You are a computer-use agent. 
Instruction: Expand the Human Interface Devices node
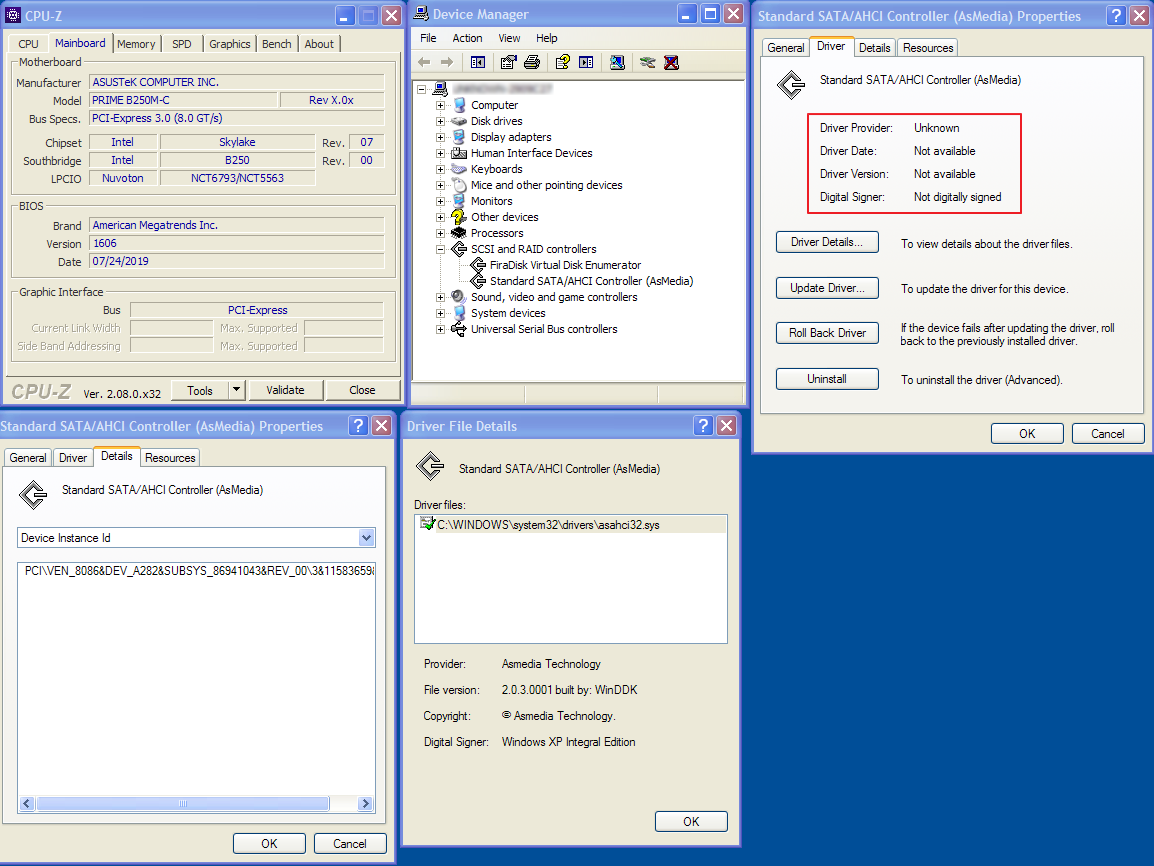[440, 153]
